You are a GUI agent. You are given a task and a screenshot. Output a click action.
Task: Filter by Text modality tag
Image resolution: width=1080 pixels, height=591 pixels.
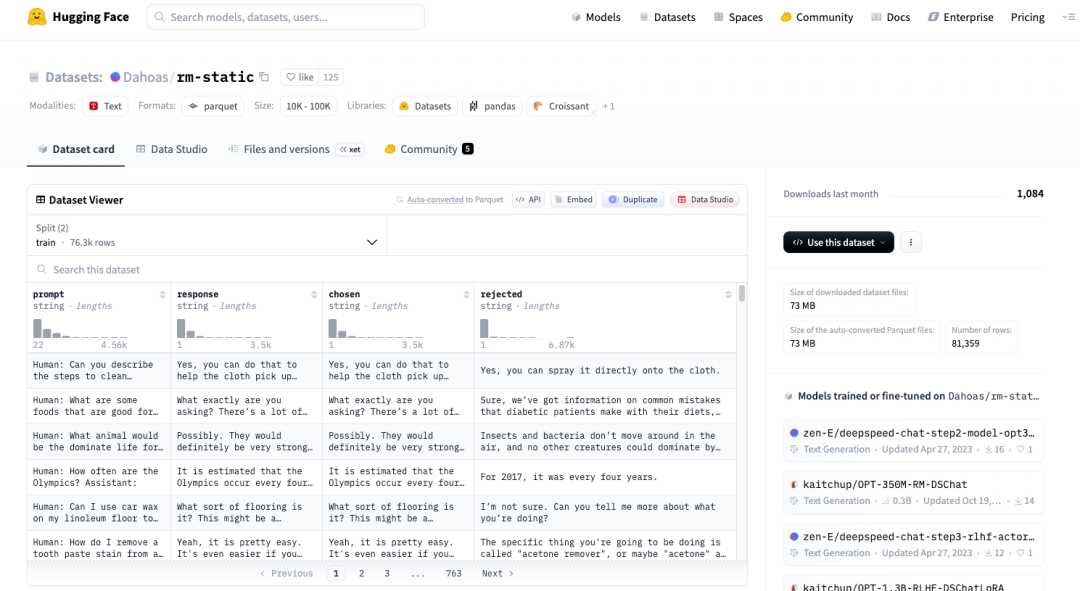[105, 106]
